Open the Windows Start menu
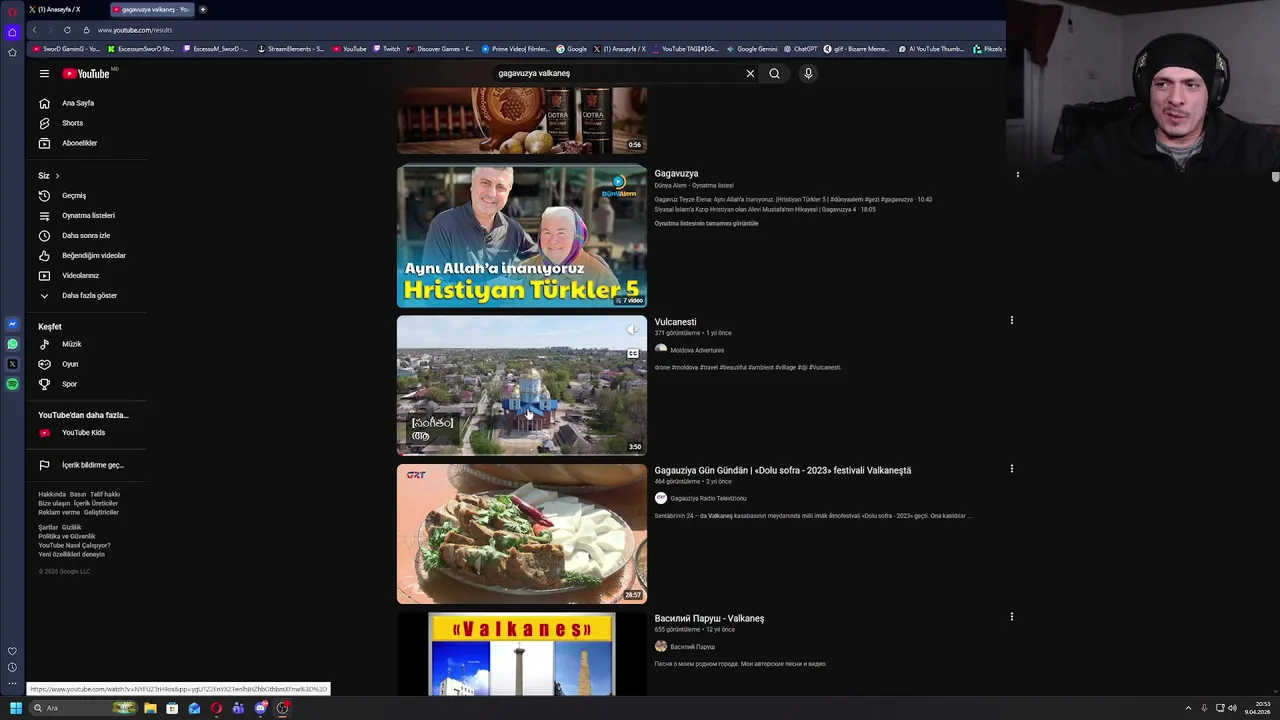The width and height of the screenshot is (1280, 720). (x=15, y=708)
